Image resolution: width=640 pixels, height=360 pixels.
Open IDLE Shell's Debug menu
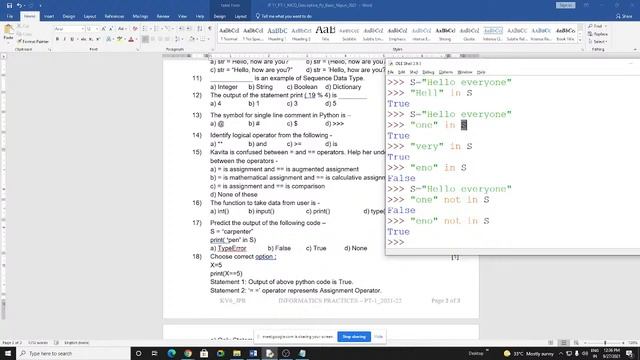[x=428, y=72]
